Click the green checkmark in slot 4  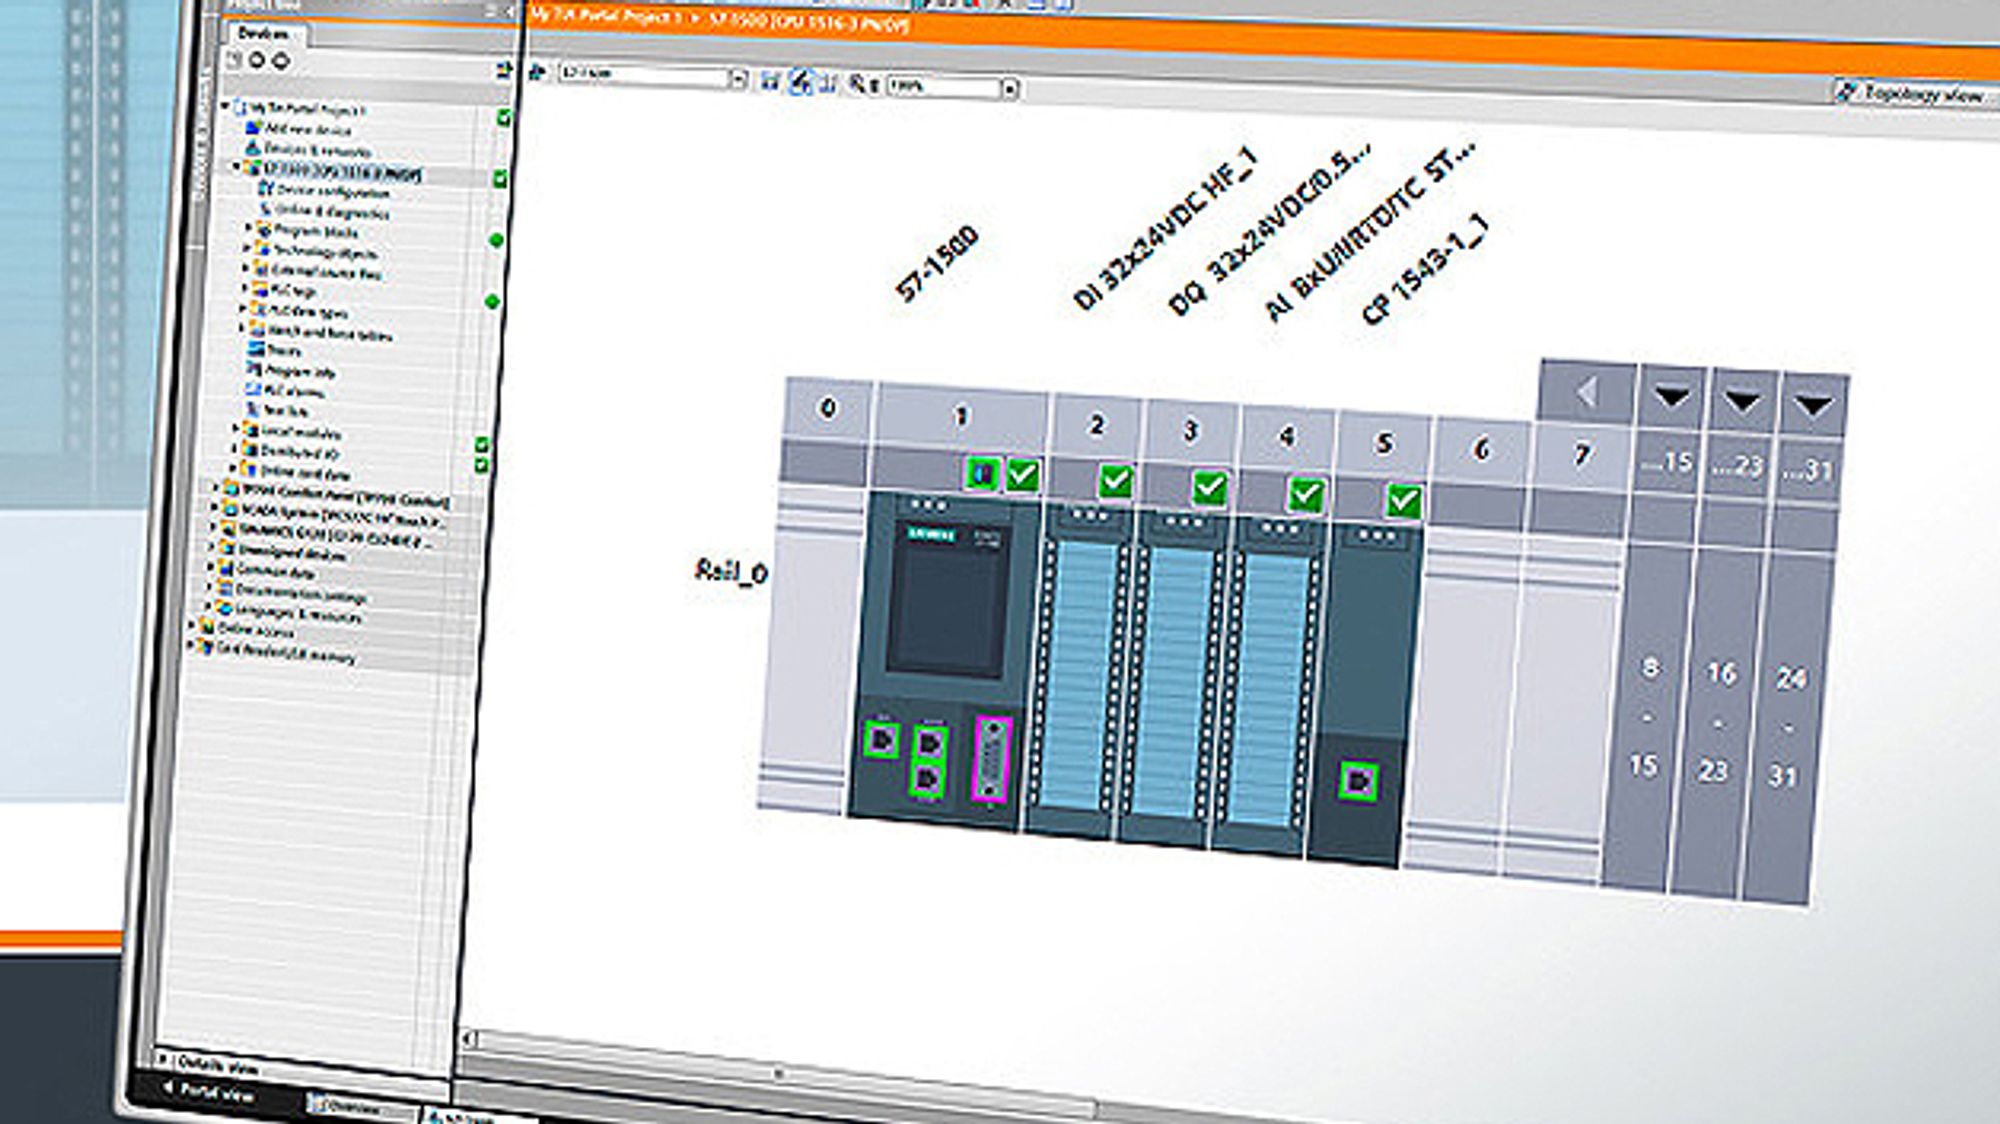pyautogui.click(x=1305, y=494)
